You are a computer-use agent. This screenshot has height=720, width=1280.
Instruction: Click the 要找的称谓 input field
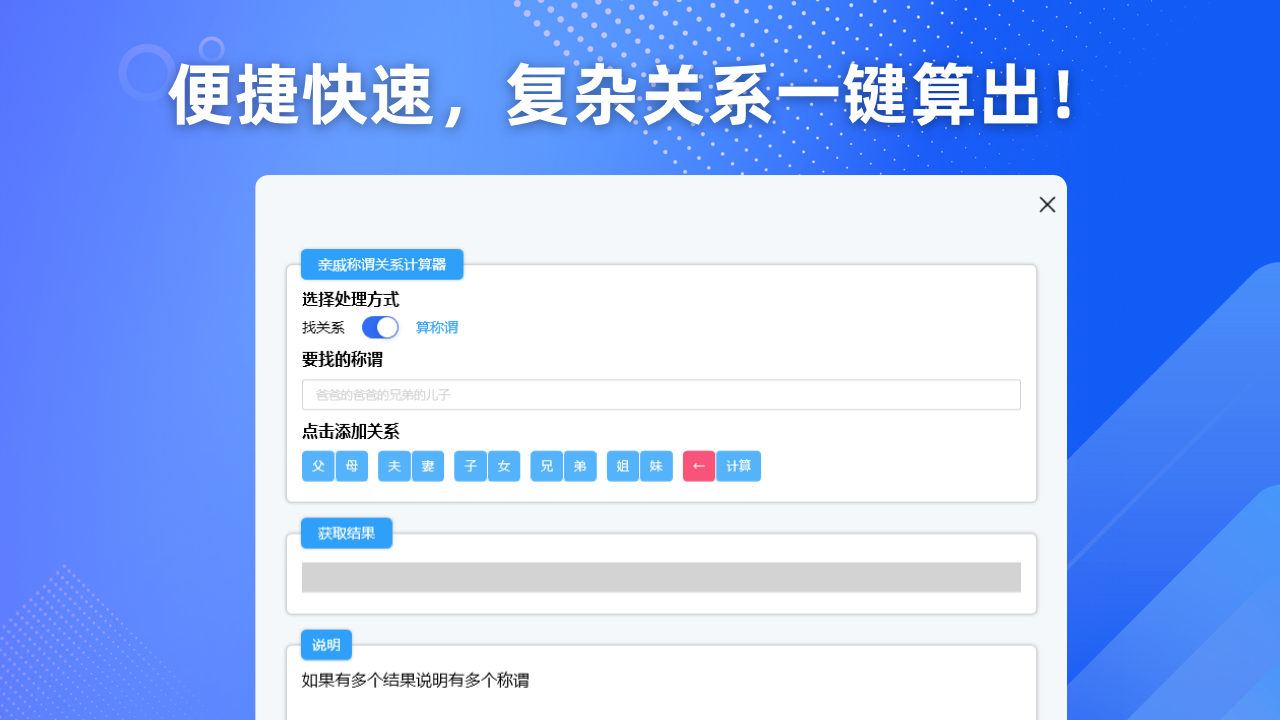click(x=661, y=395)
